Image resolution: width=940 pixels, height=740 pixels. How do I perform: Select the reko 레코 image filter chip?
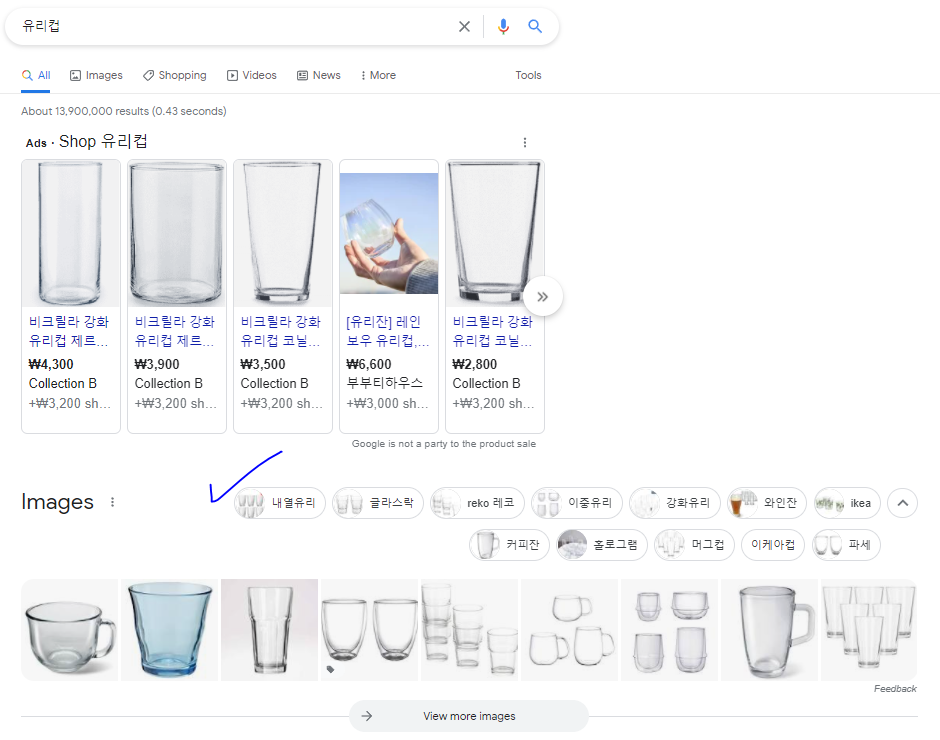click(477, 503)
